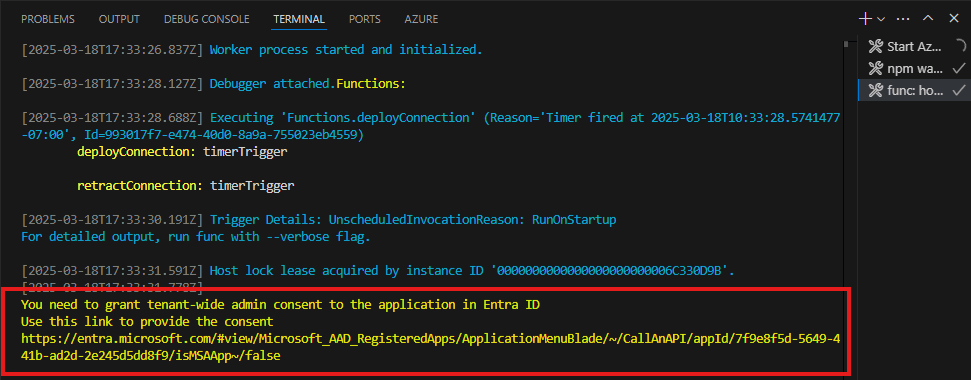Screen dimensions: 971x380
Task: Open the PORTS tab
Action: [365, 19]
